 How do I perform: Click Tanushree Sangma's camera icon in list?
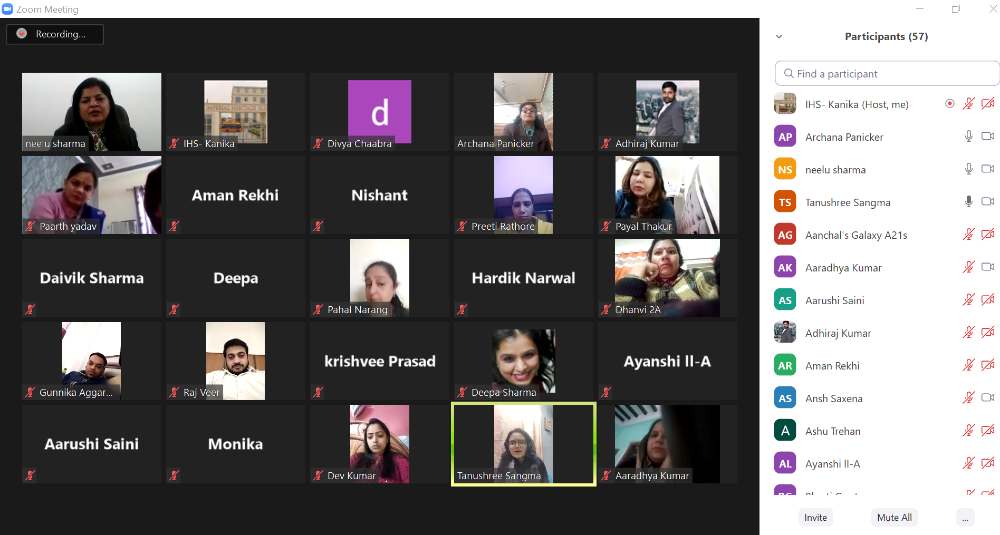point(988,202)
